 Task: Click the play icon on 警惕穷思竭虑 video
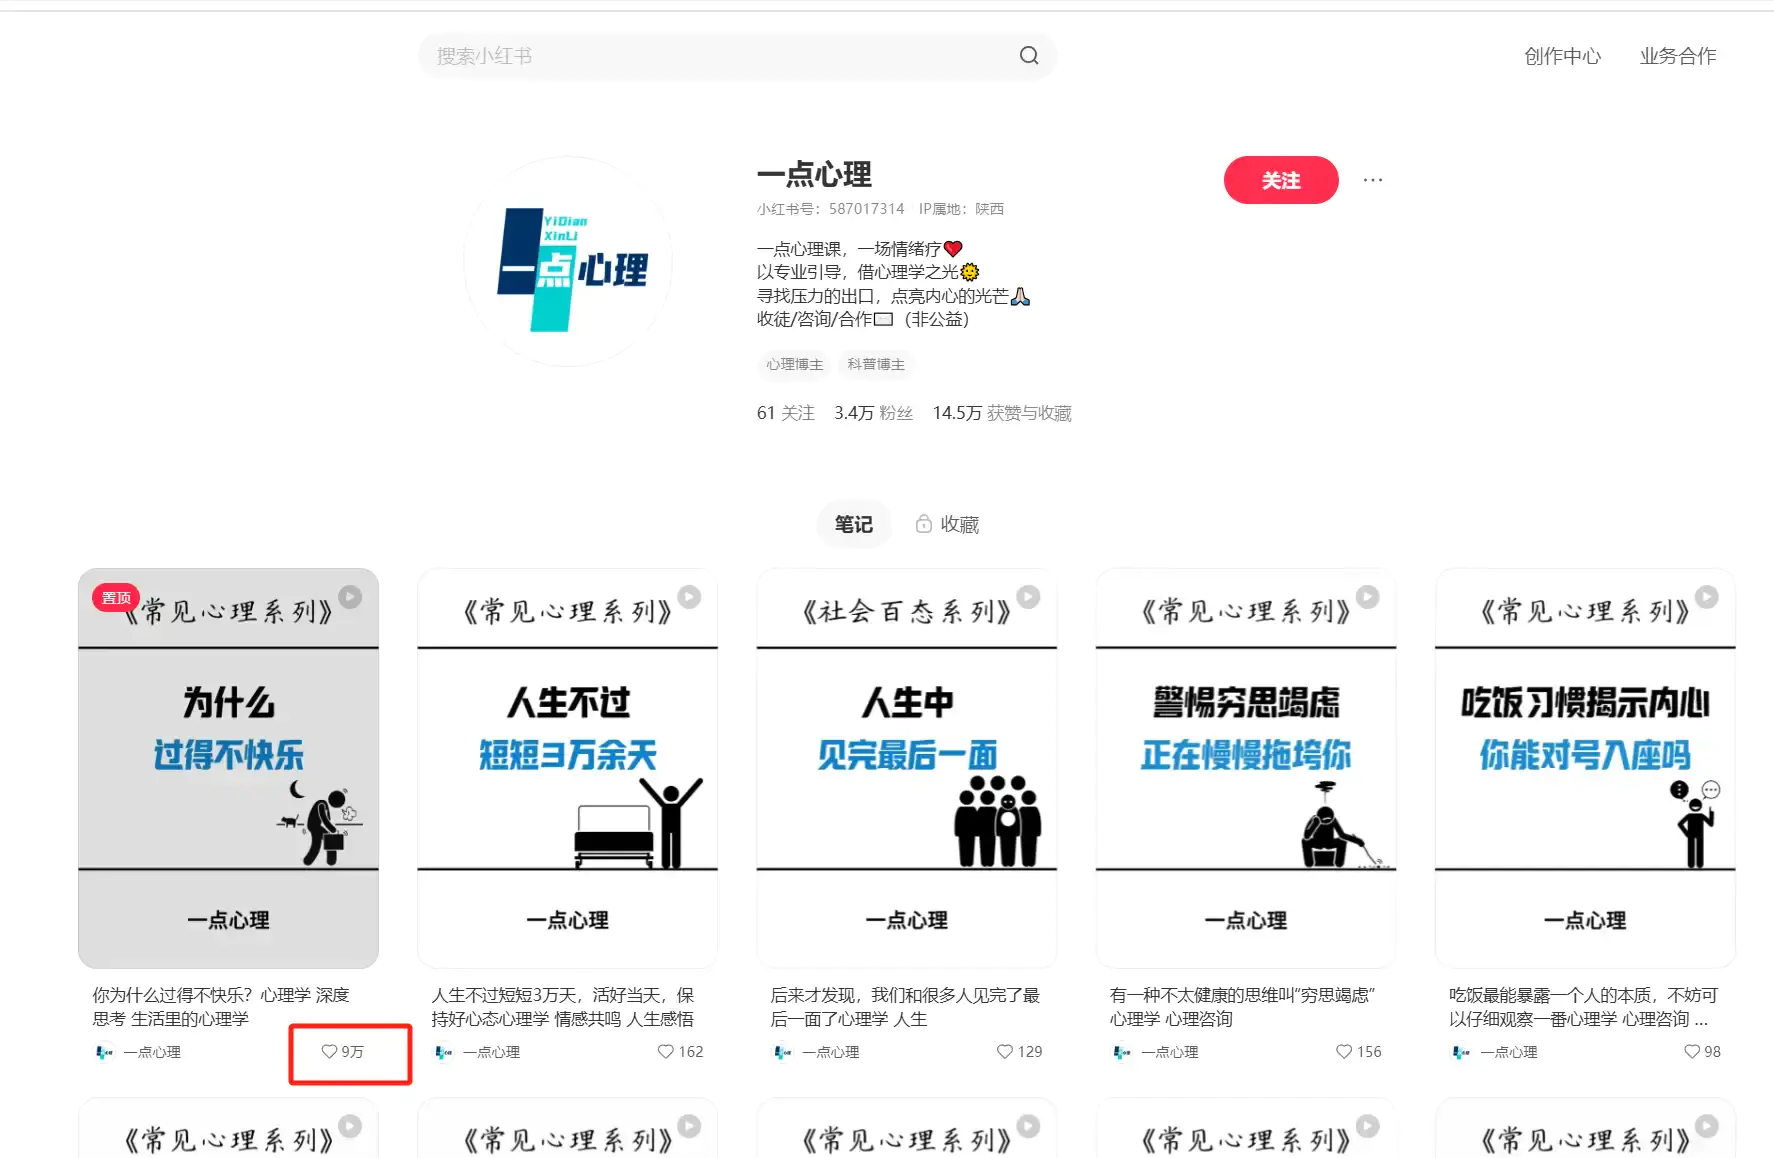pyautogui.click(x=1366, y=596)
